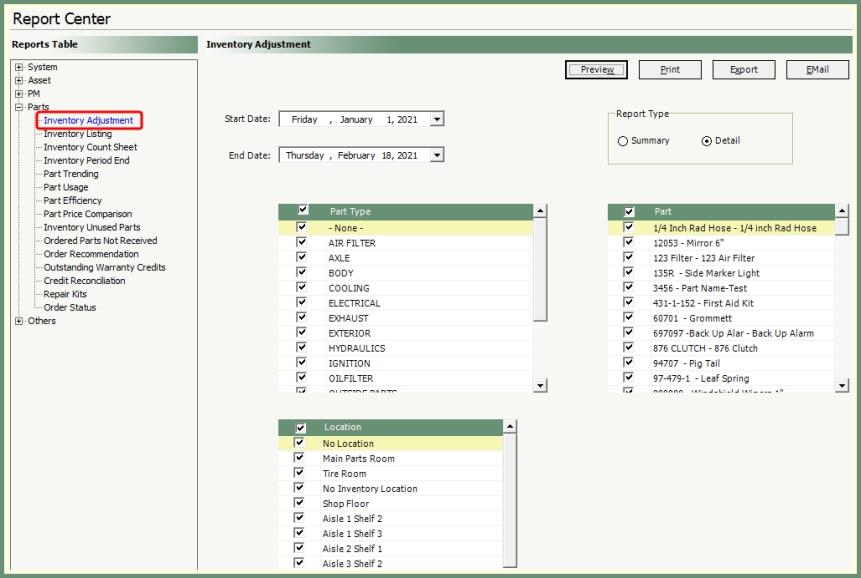Expand the Others reports node
Image resolution: width=861 pixels, height=578 pixels.
pos(19,321)
